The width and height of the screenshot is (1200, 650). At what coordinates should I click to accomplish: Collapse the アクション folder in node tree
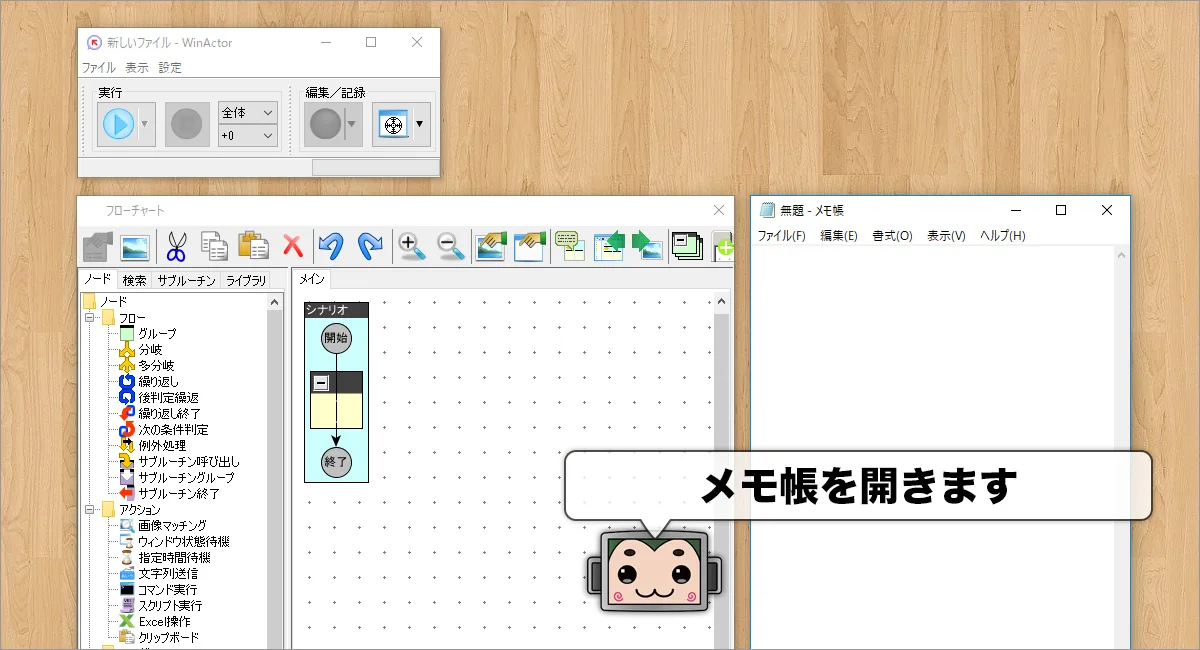tap(89, 510)
